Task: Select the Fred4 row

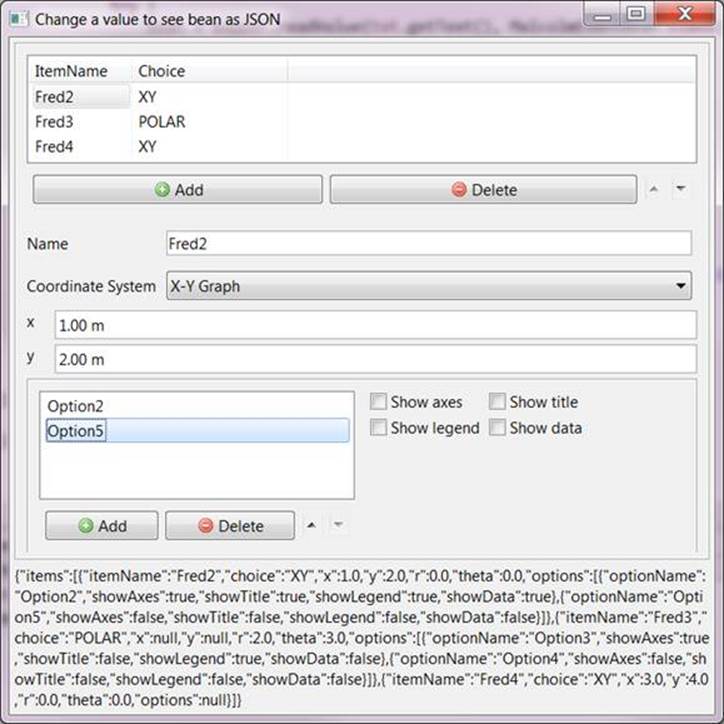Action: [362, 147]
